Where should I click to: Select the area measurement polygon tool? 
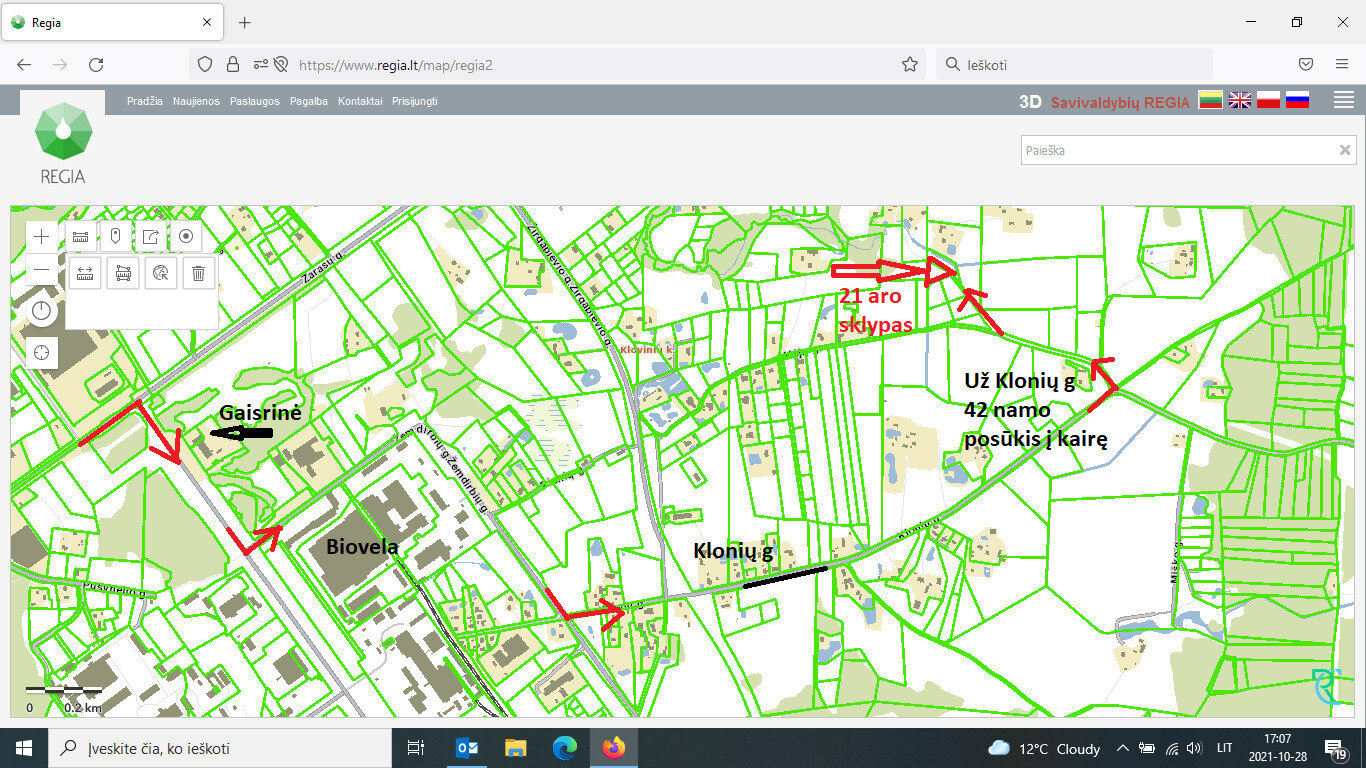coord(123,273)
